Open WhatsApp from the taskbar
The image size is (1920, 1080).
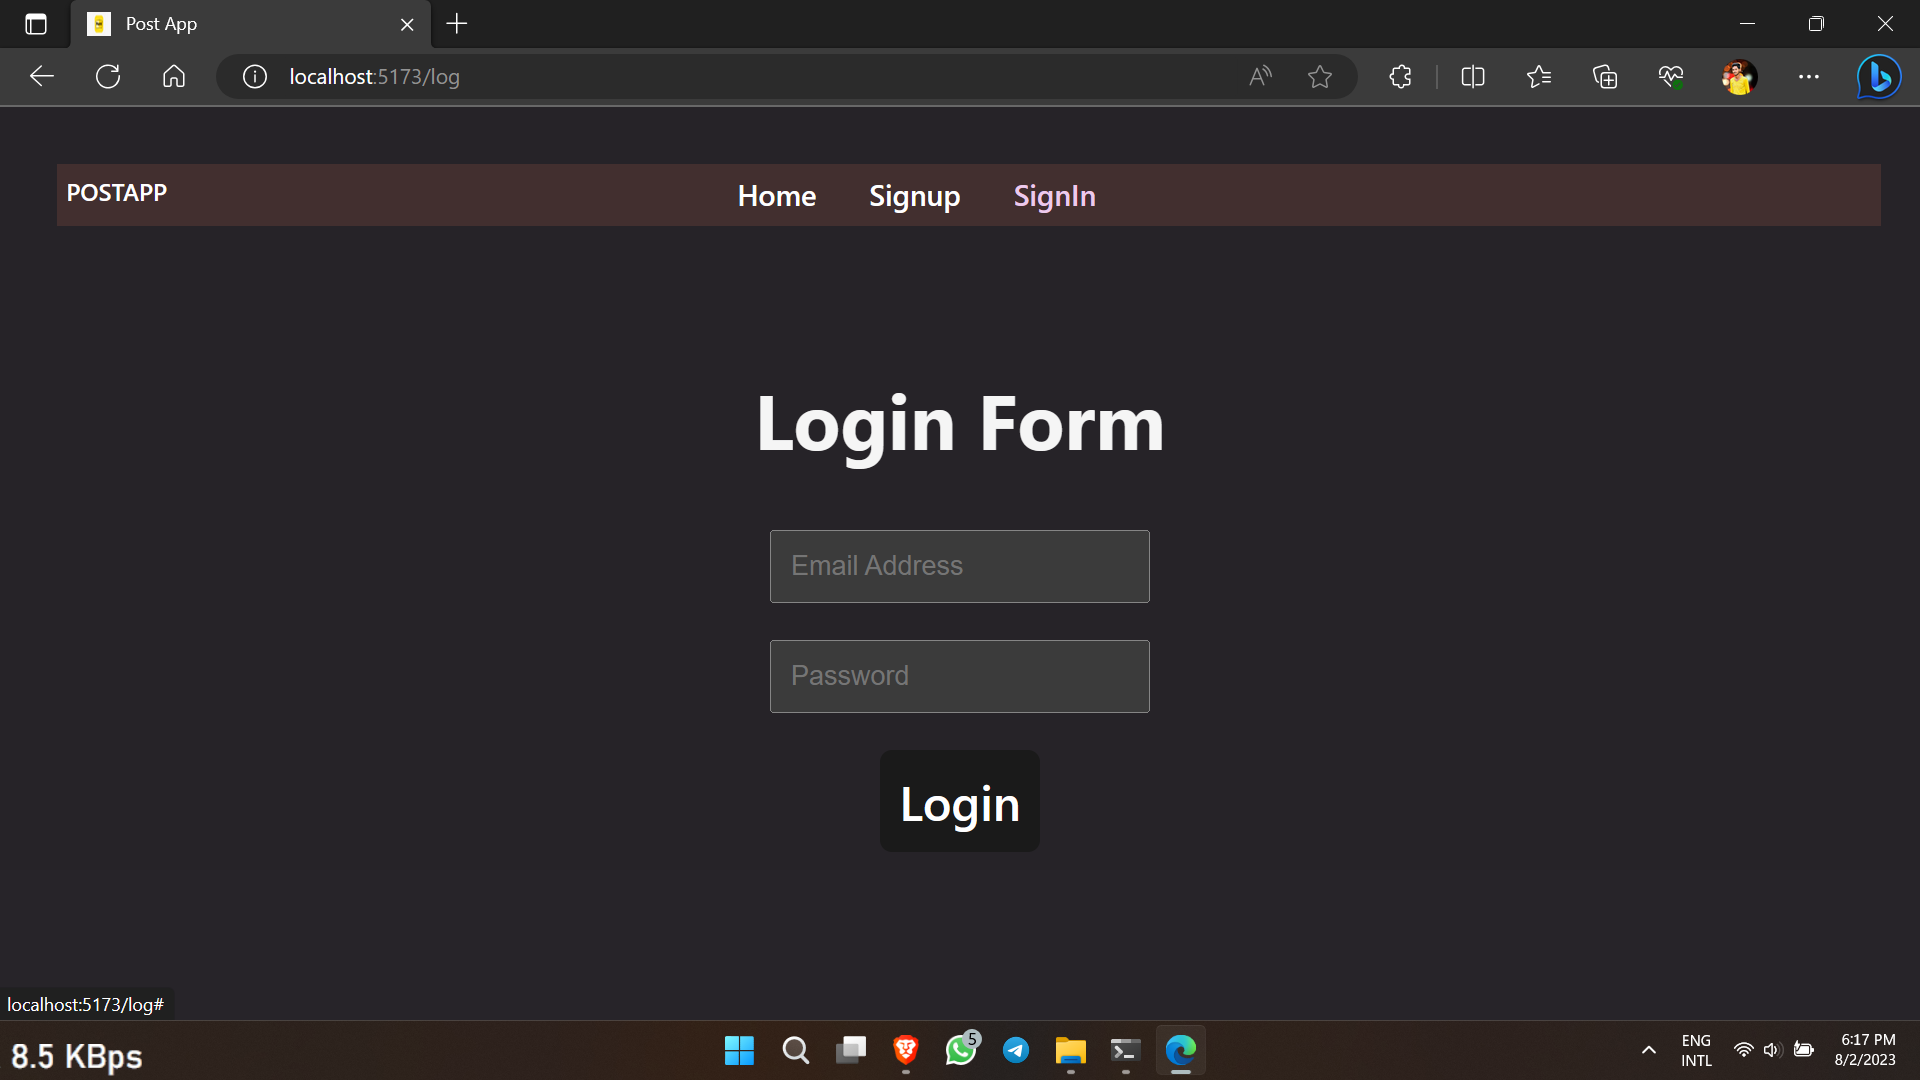point(961,1051)
